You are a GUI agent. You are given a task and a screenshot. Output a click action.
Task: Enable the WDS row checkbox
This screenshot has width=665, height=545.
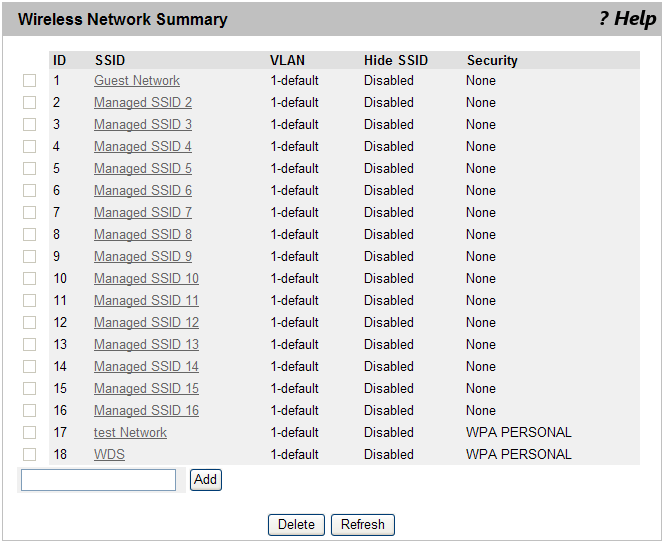tap(30, 455)
